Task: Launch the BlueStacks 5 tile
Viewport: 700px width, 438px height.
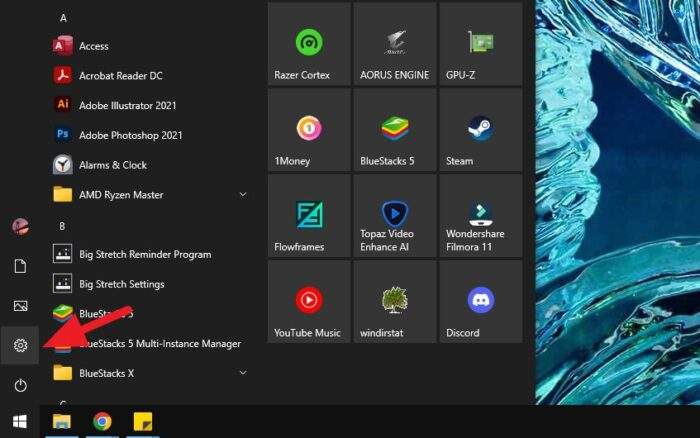Action: pyautogui.click(x=395, y=129)
